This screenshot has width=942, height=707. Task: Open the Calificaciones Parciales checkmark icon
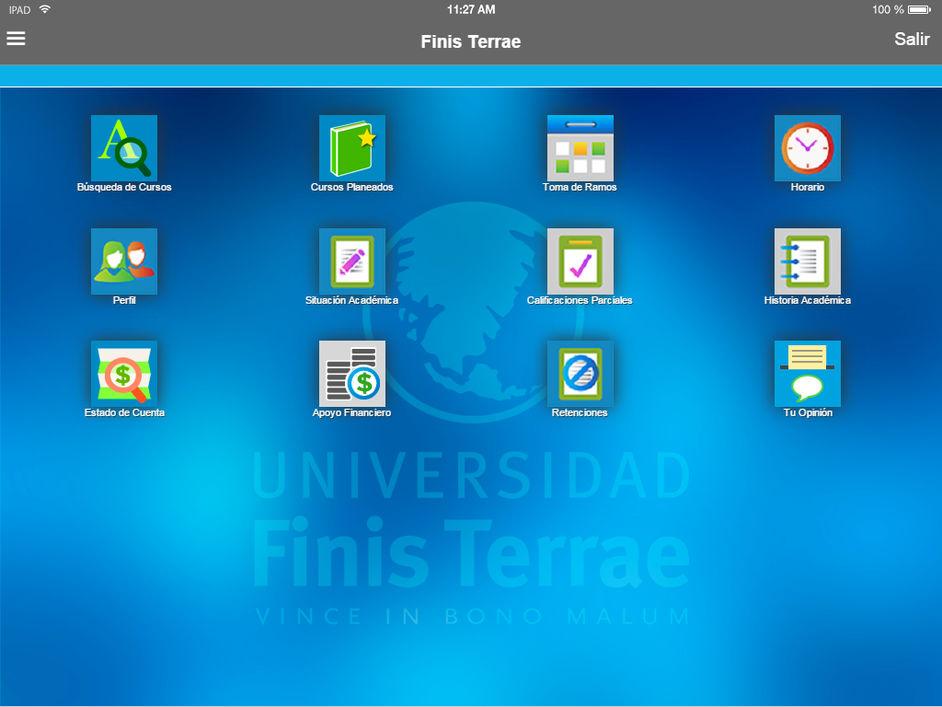(x=580, y=261)
